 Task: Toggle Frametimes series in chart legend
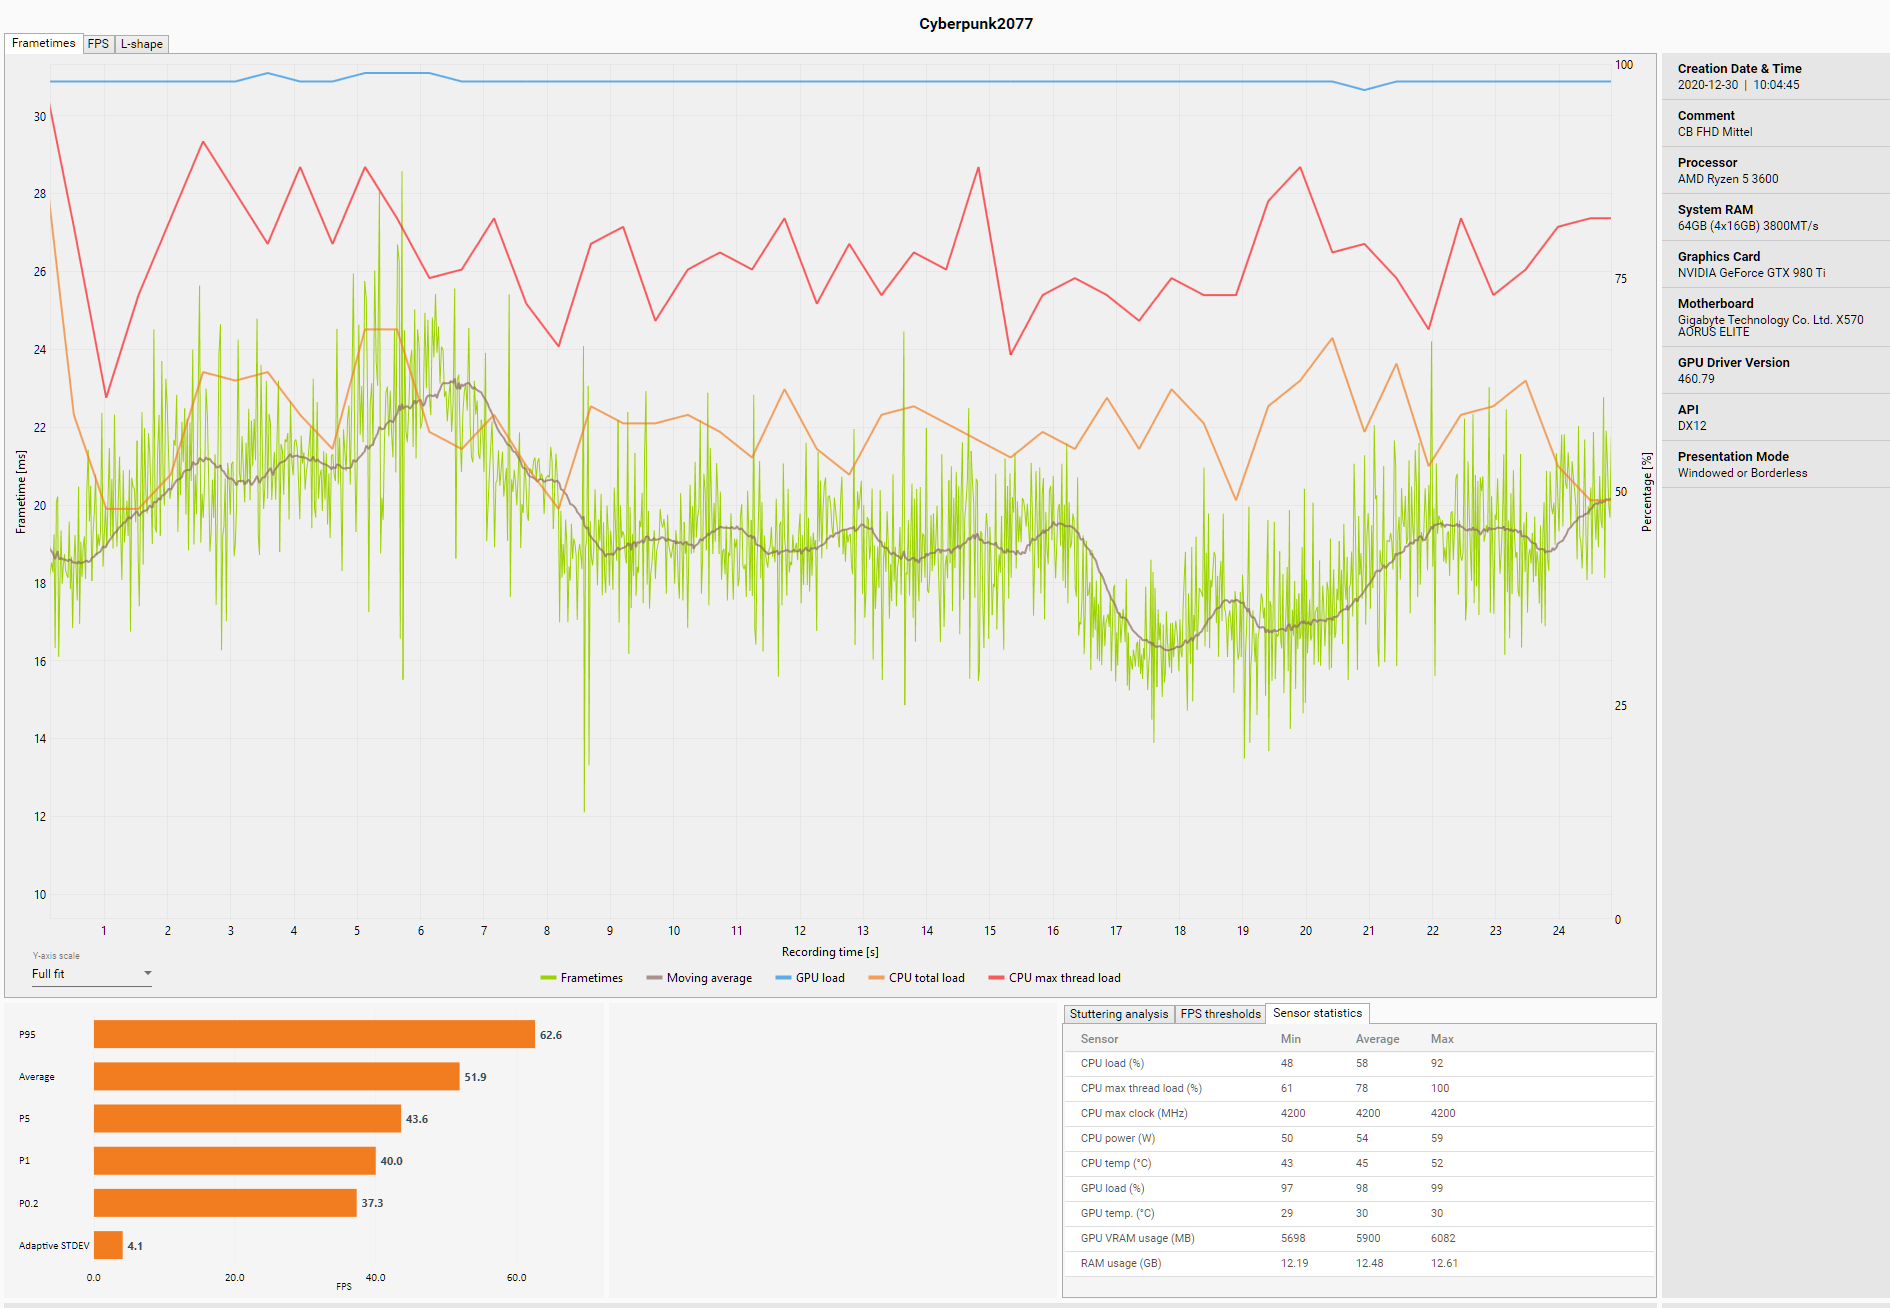581,978
